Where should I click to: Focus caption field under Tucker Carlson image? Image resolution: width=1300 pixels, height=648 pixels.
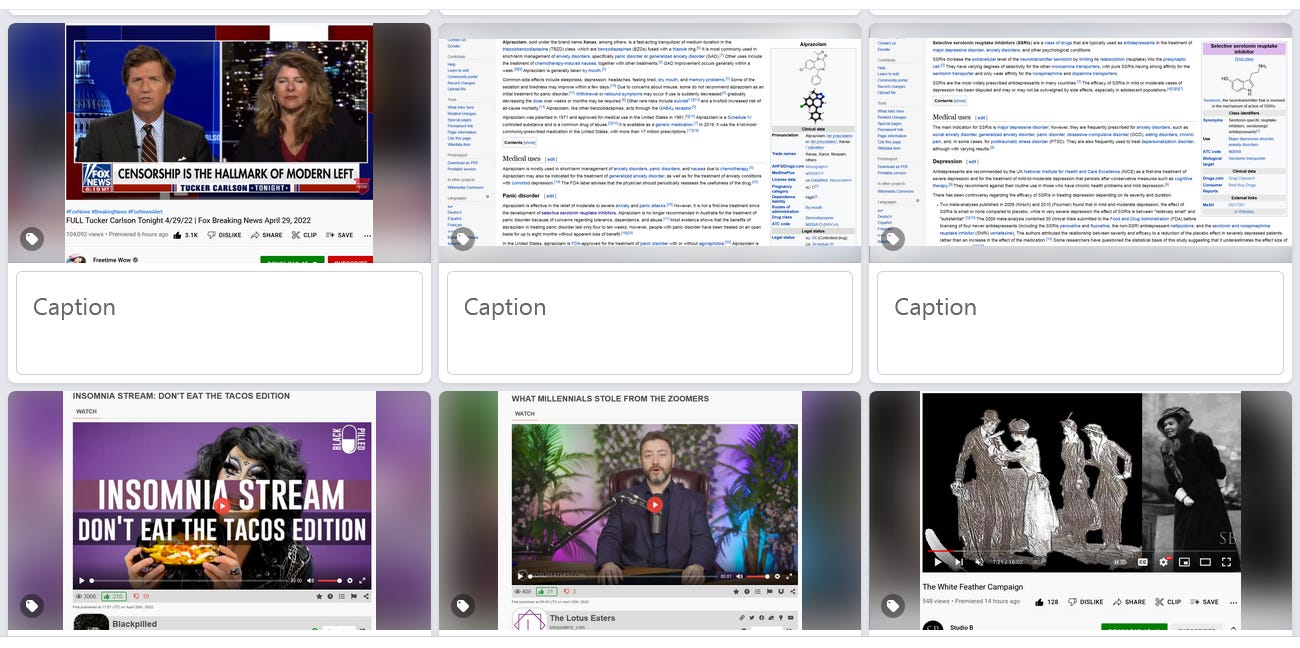(x=219, y=322)
